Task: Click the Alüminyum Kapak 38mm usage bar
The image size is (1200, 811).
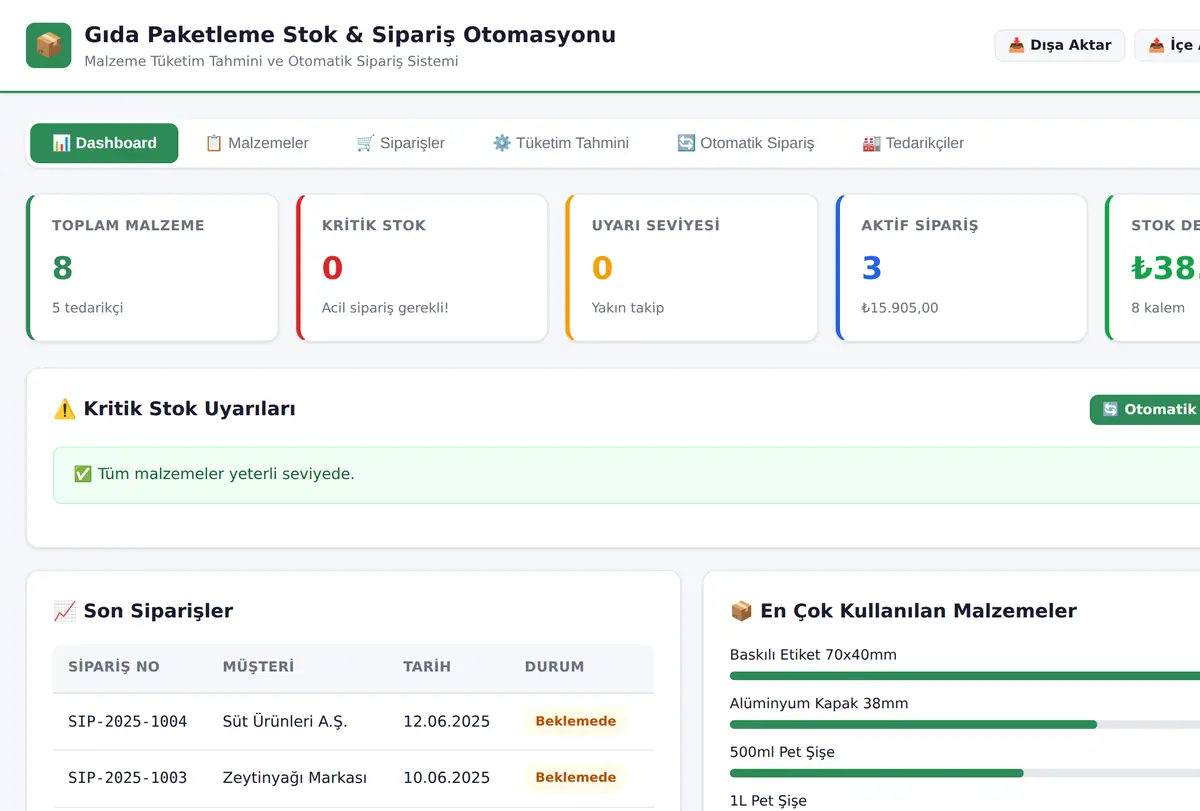Action: click(x=965, y=724)
